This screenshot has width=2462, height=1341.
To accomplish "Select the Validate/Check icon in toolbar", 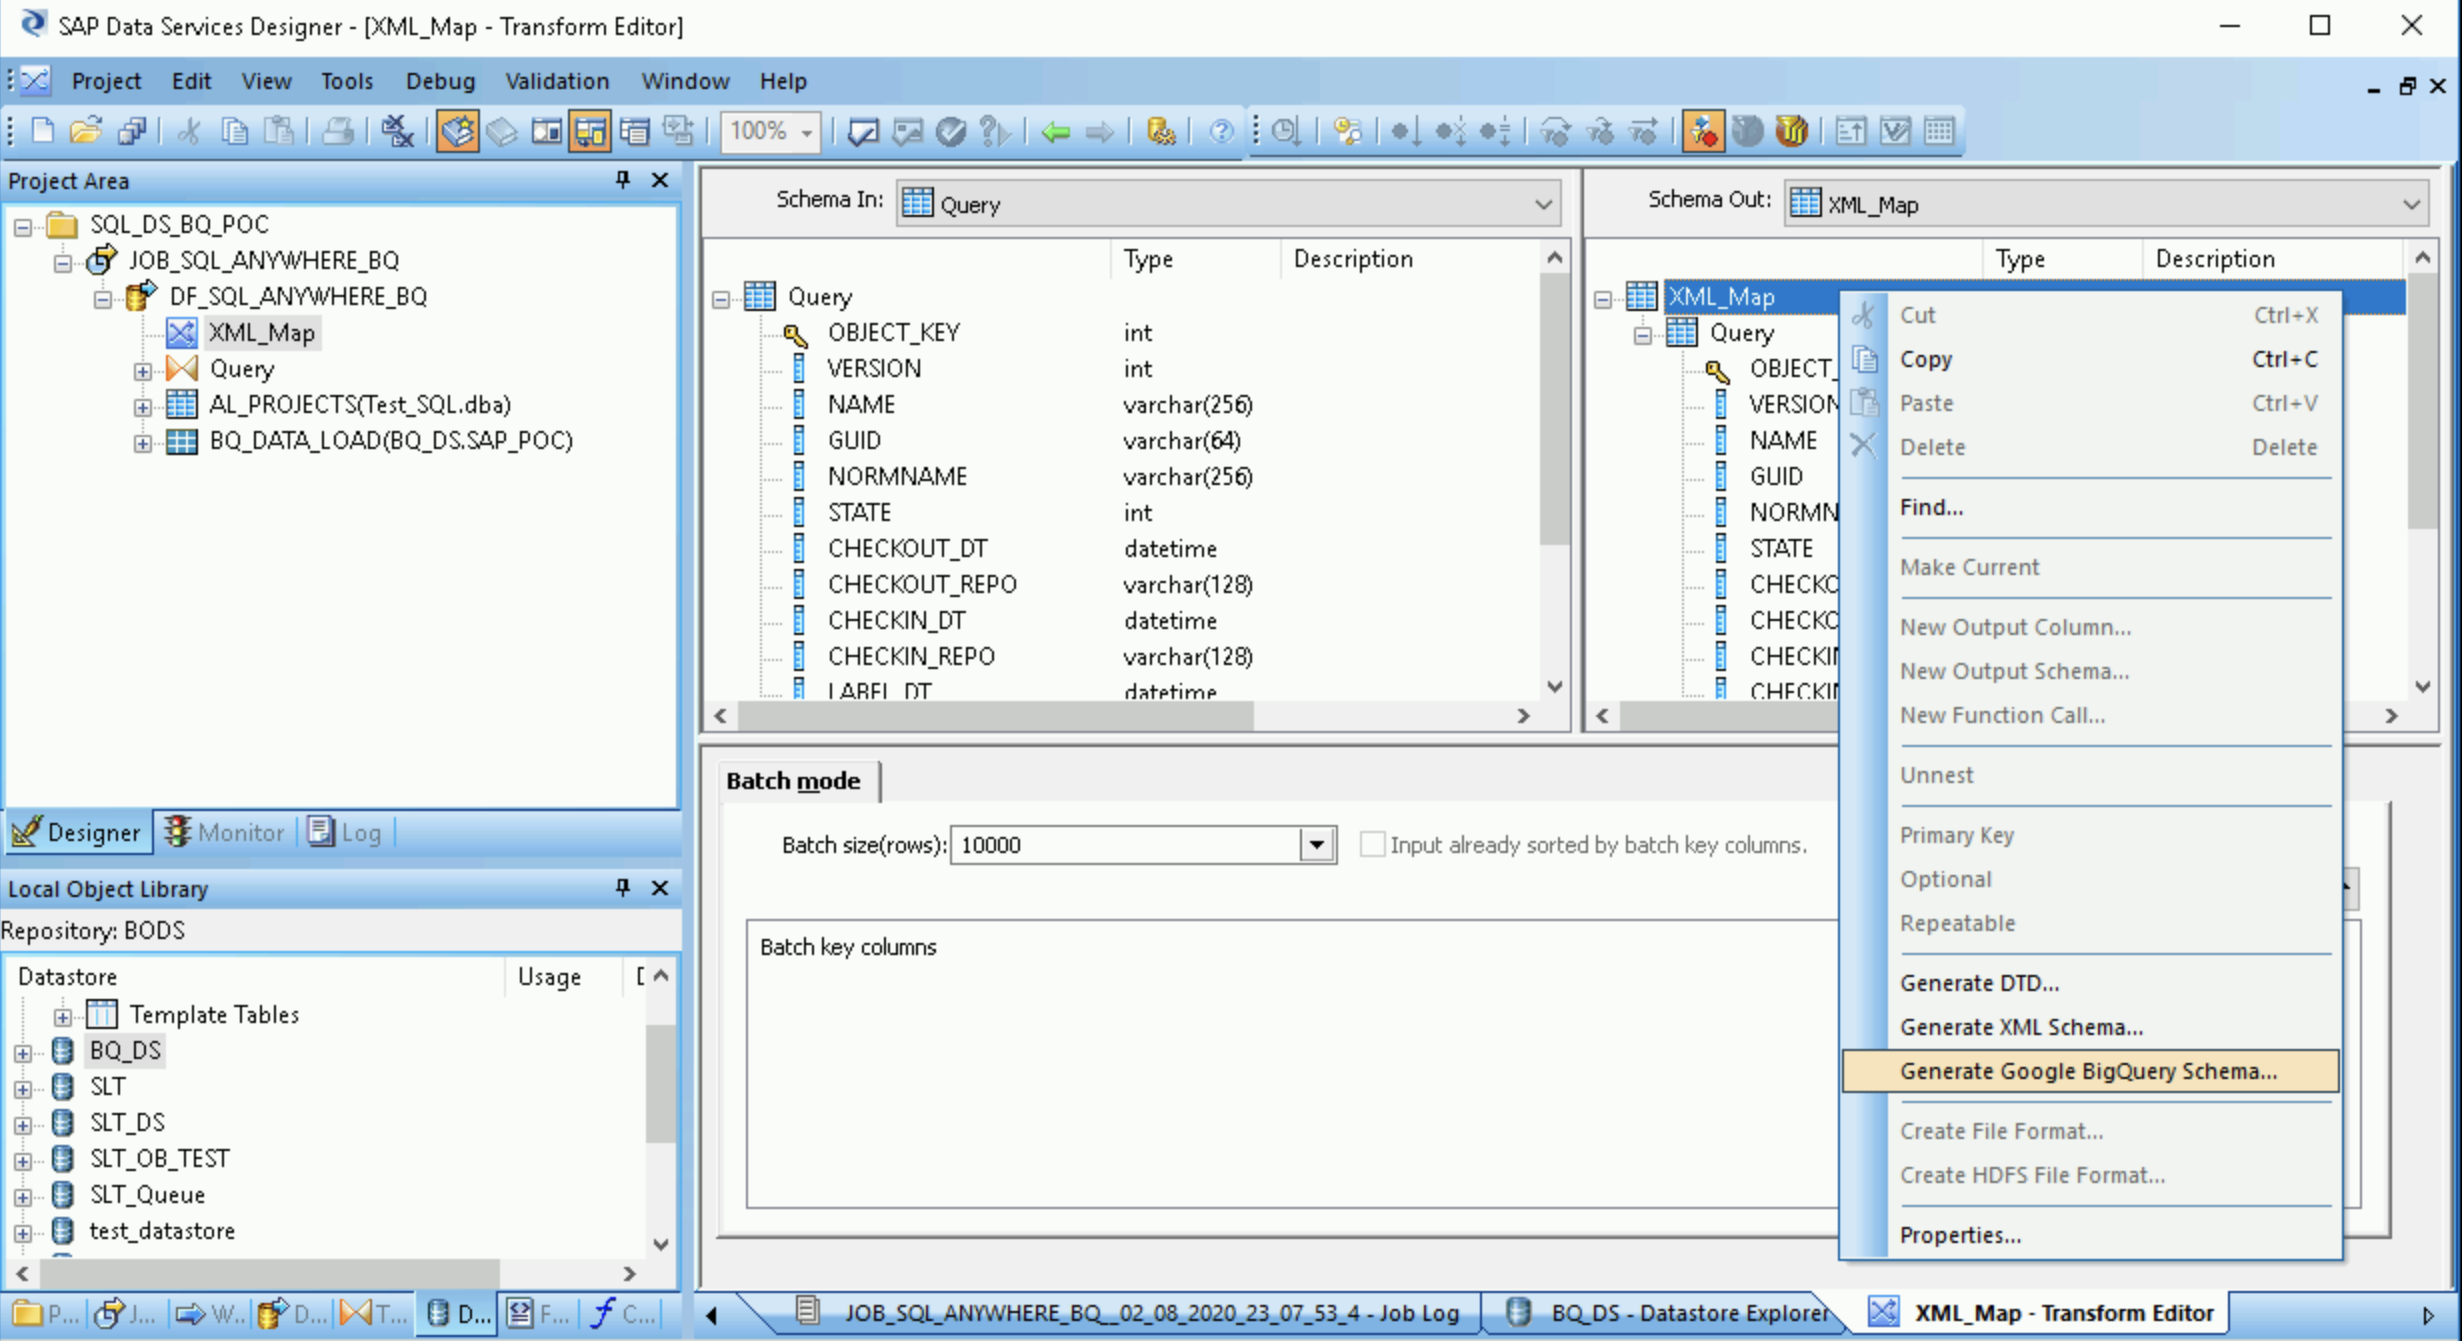I will pos(864,132).
